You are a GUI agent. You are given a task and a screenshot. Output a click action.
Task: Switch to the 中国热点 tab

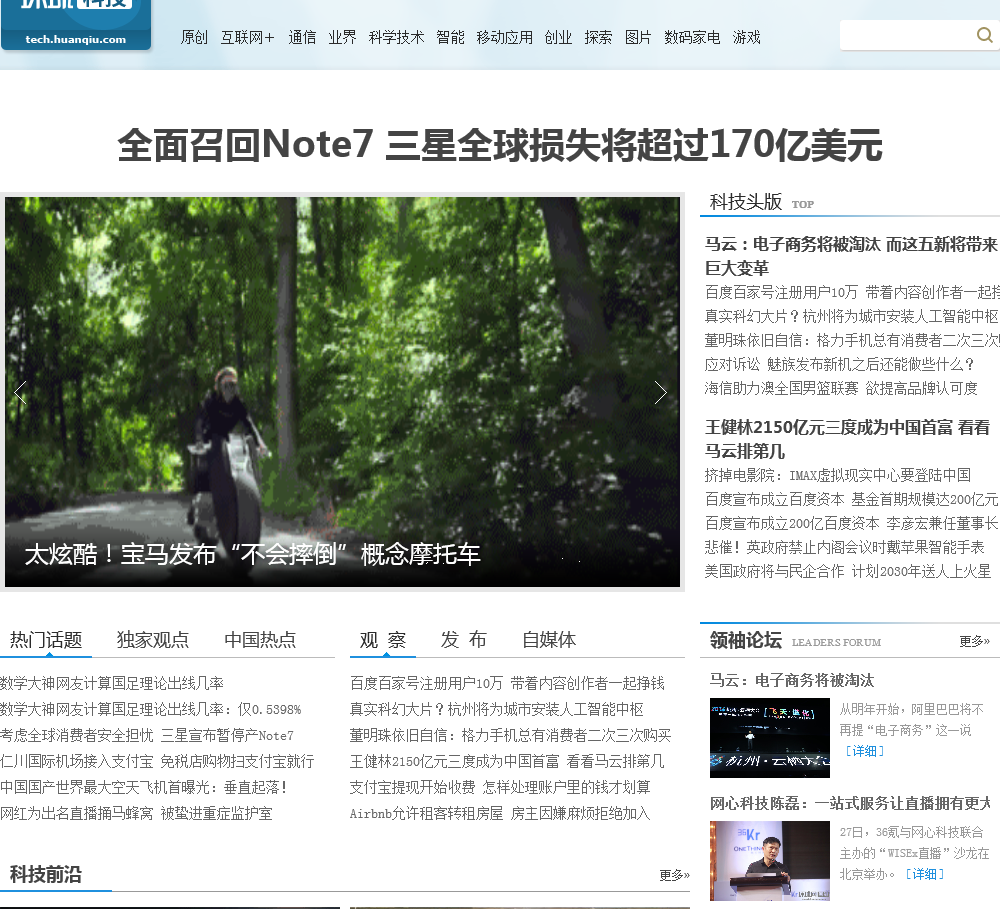pos(260,639)
